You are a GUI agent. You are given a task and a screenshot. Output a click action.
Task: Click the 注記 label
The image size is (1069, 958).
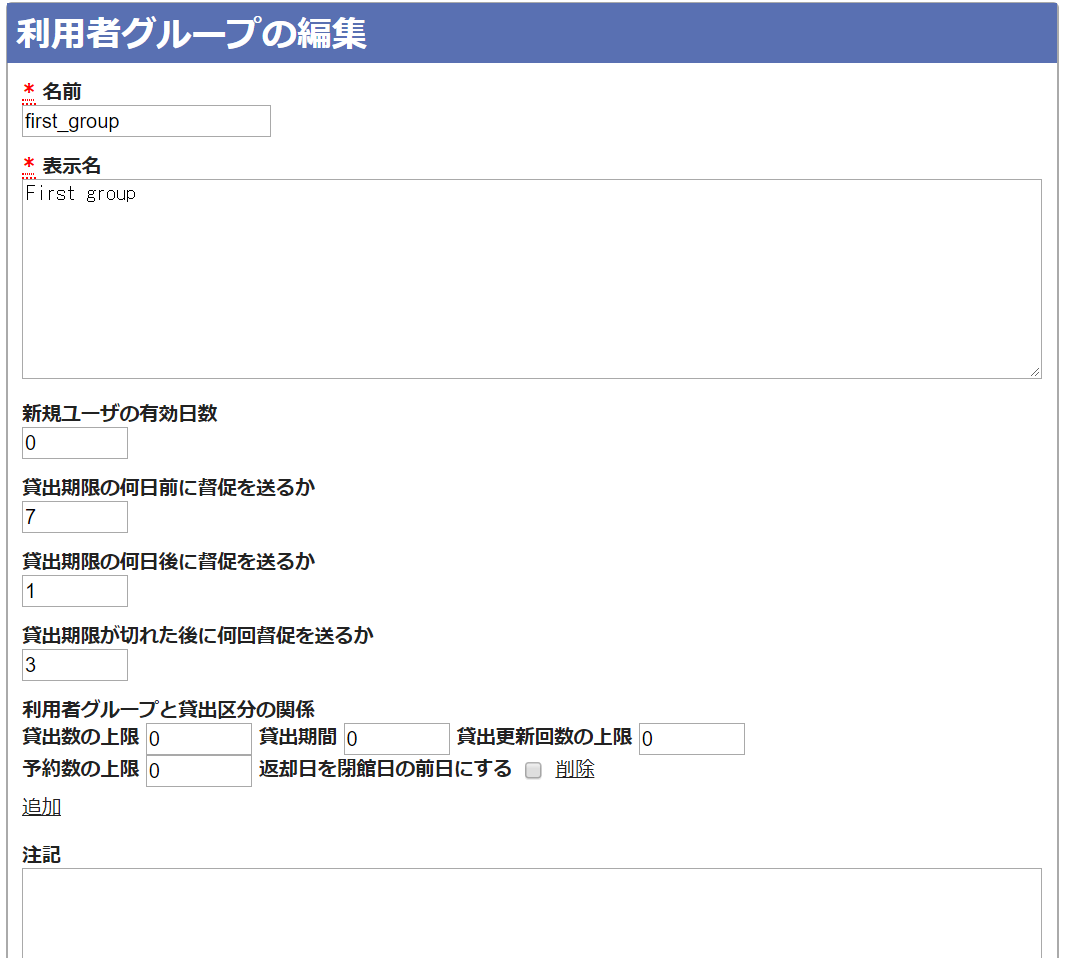coord(42,854)
